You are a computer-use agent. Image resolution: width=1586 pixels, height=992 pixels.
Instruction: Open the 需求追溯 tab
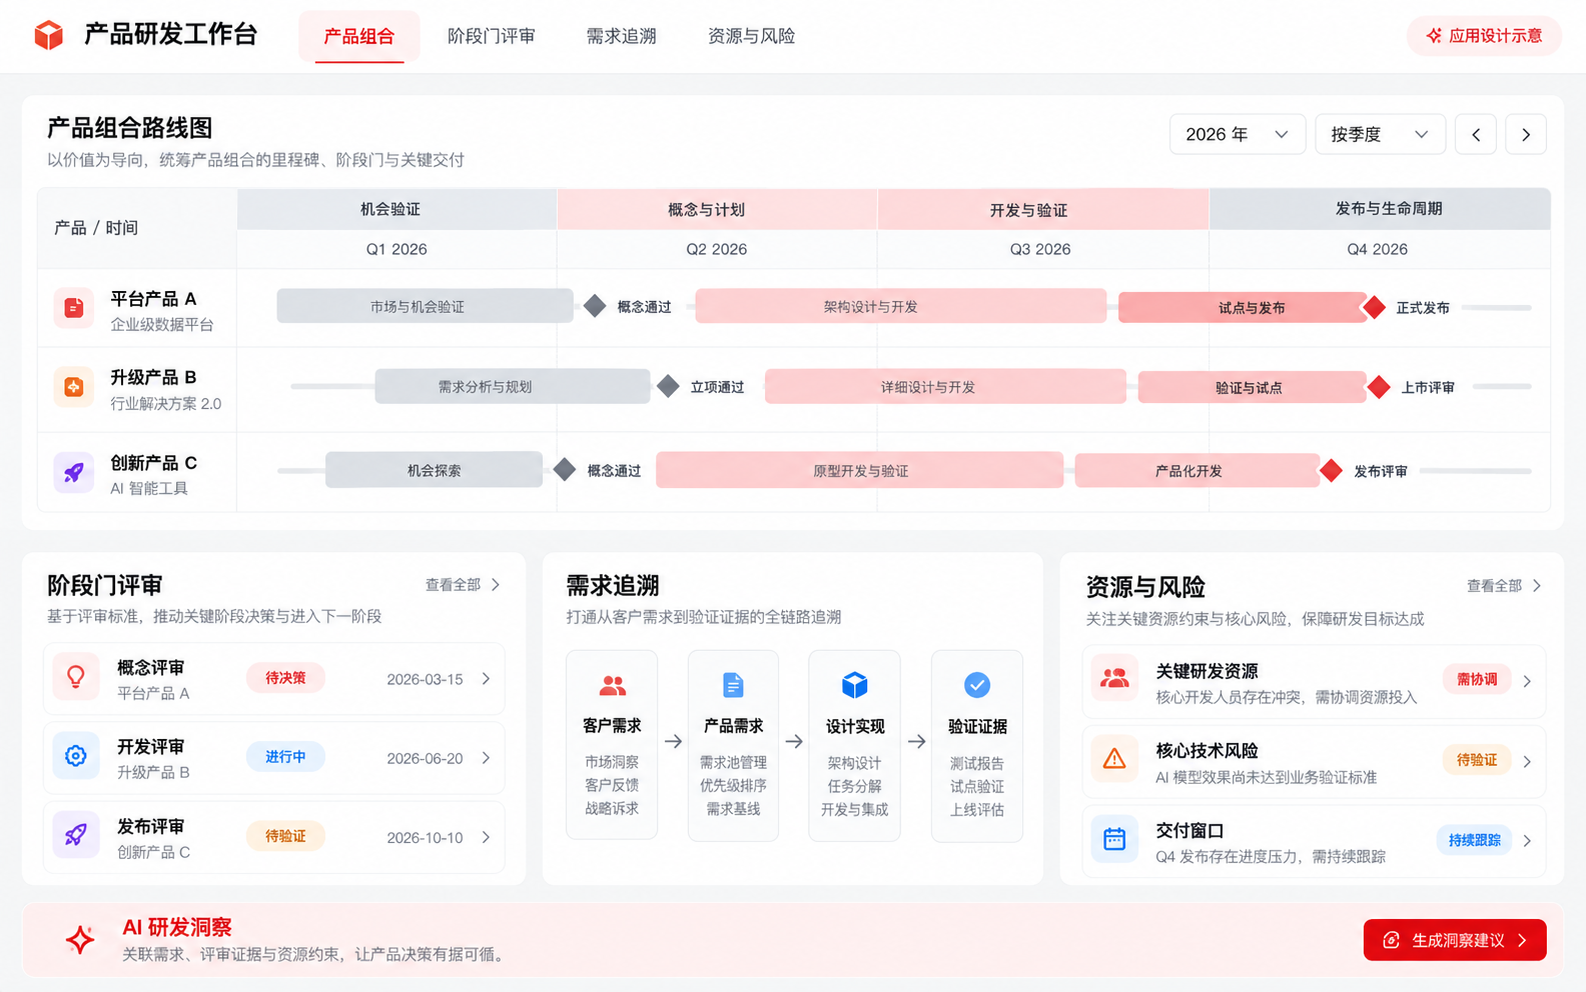(x=621, y=36)
